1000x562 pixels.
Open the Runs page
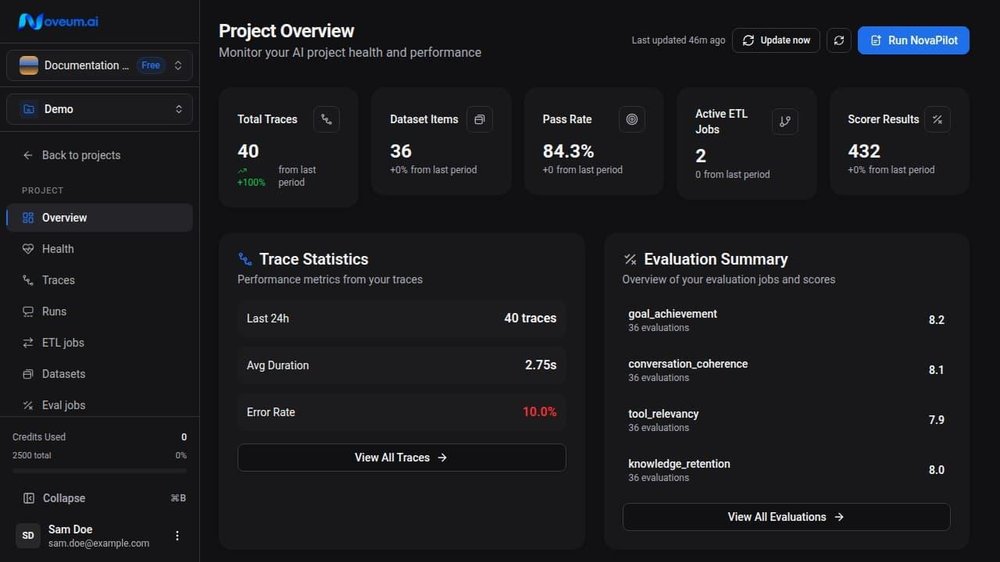(x=99, y=311)
